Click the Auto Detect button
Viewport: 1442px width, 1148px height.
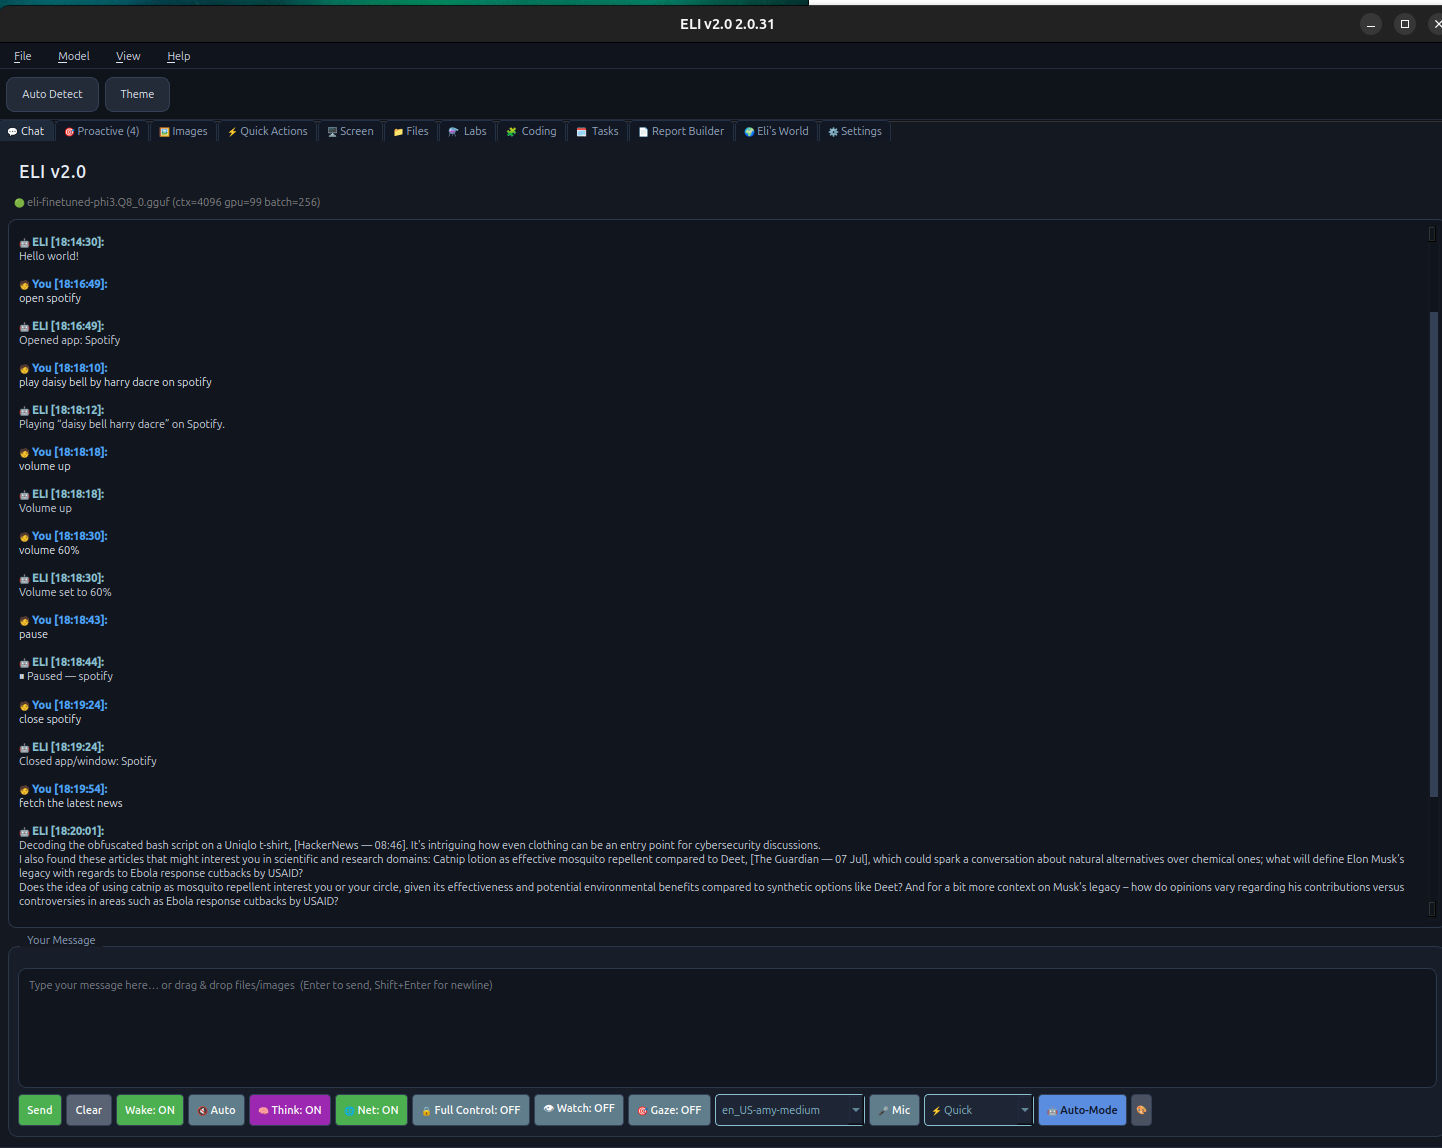coord(53,94)
